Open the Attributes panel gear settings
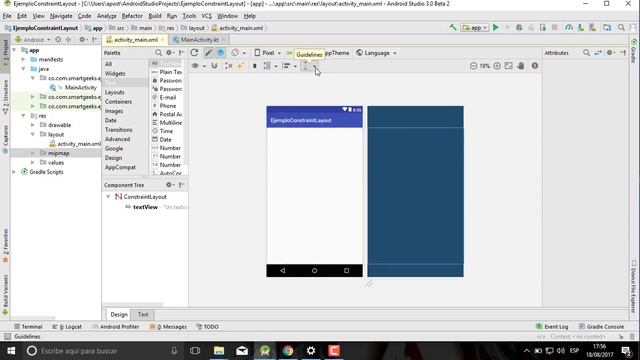The width and height of the screenshot is (640, 360). (x=610, y=53)
